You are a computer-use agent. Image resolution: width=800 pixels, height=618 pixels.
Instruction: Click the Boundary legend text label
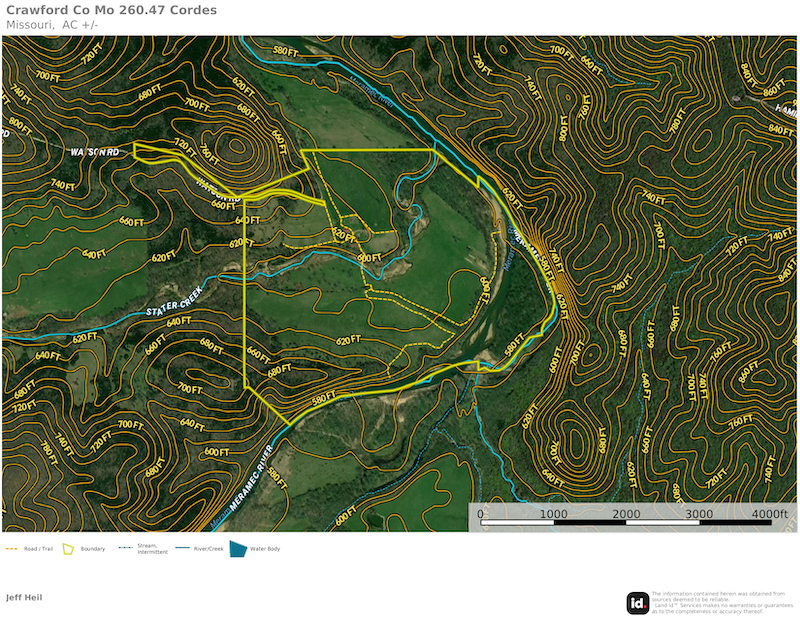[92, 549]
